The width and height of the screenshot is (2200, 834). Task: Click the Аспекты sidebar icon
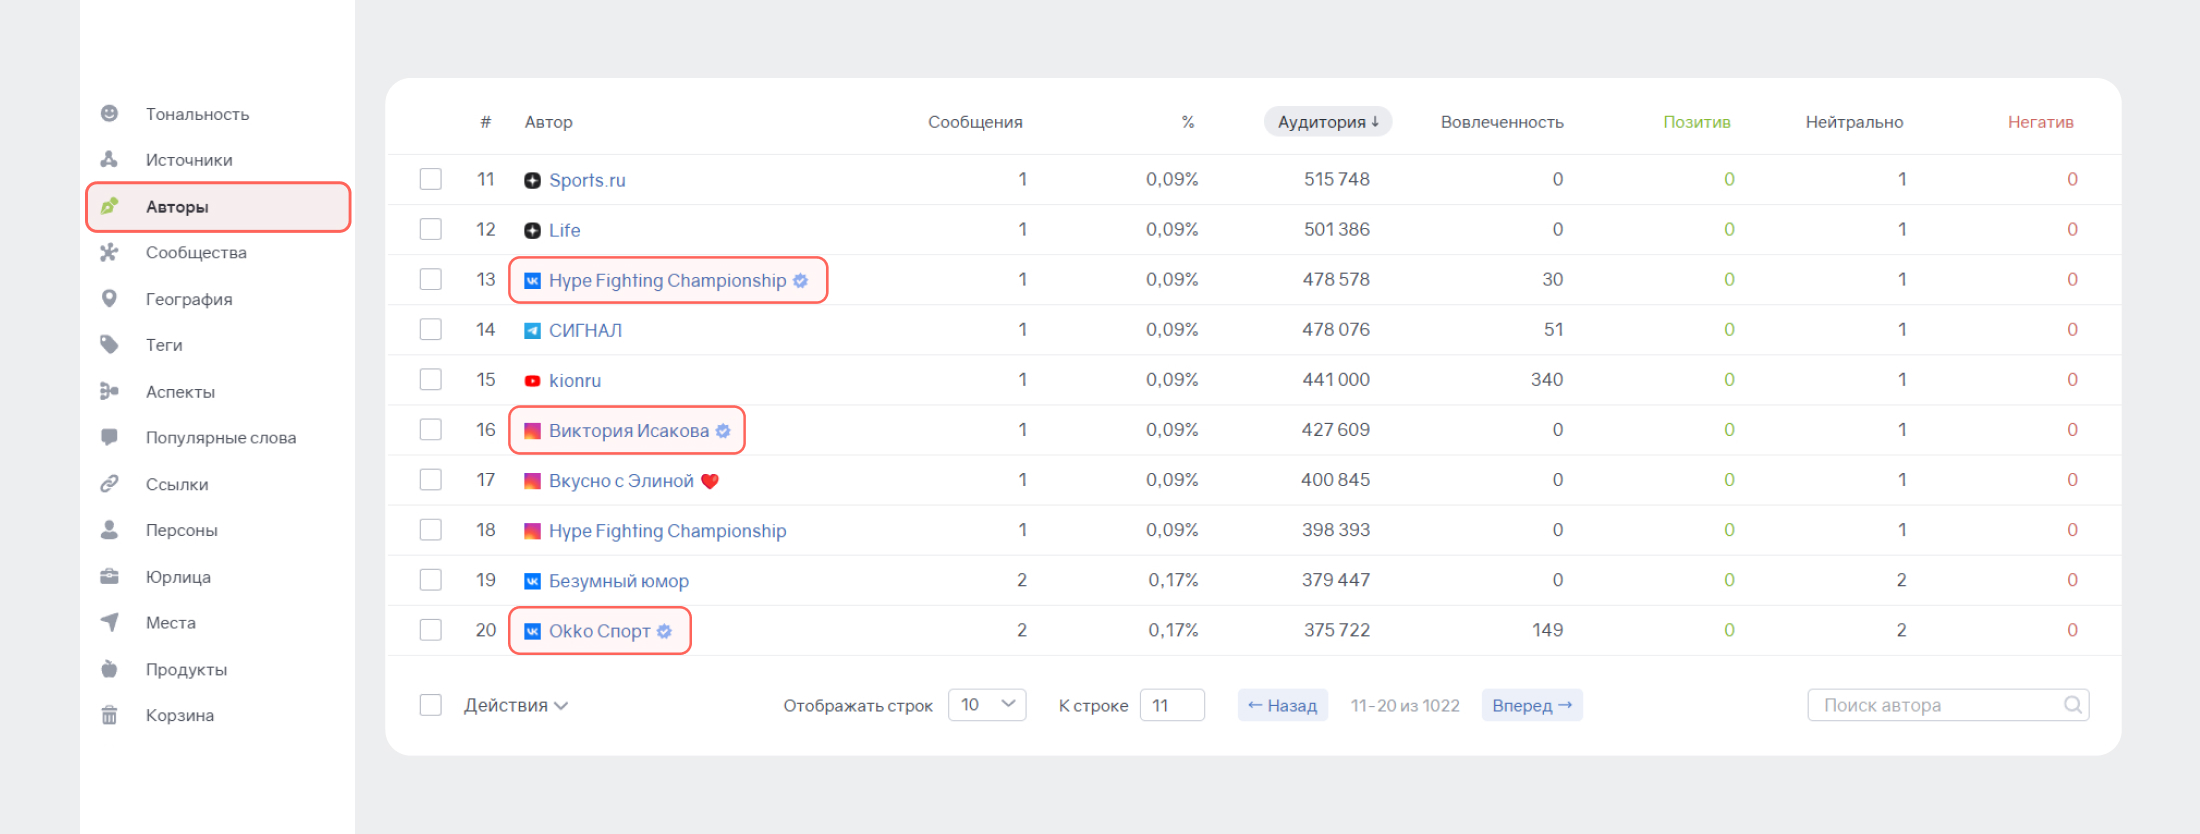(x=110, y=391)
